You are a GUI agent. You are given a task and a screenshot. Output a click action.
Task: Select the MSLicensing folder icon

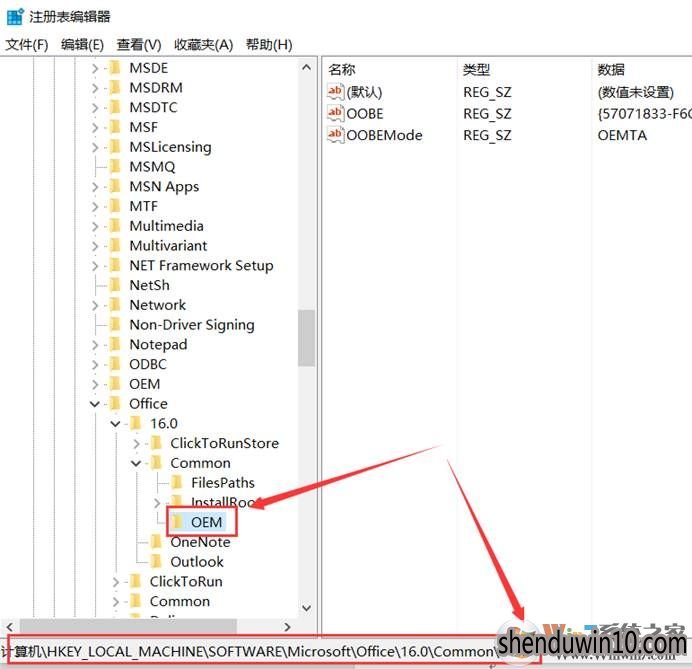pos(115,147)
